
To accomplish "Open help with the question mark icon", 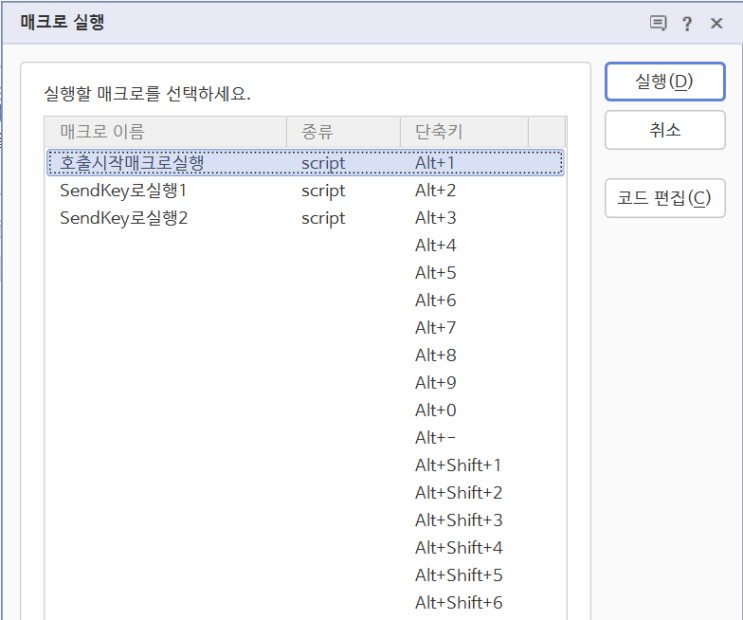I will [687, 23].
